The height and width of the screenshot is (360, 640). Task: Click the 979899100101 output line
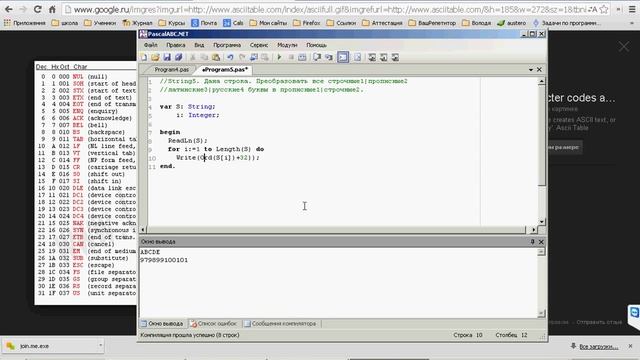pyautogui.click(x=164, y=260)
